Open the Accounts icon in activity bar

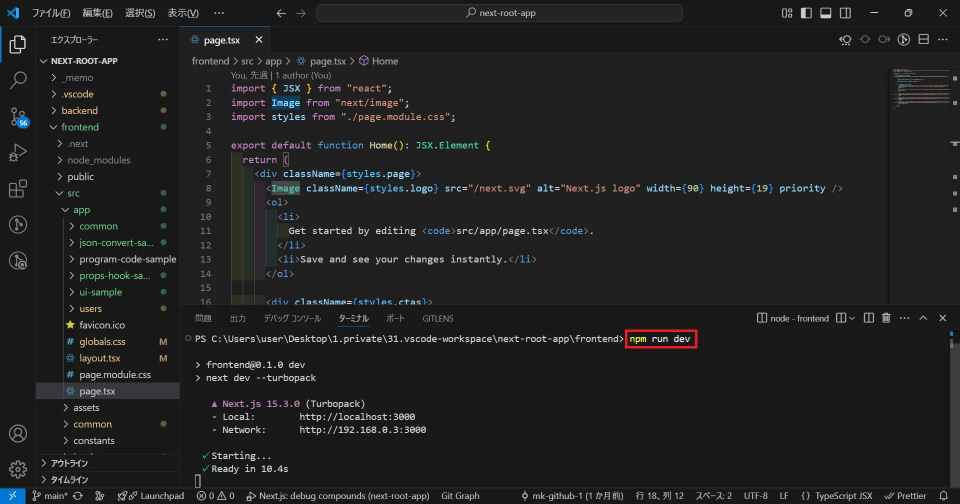pyautogui.click(x=18, y=434)
